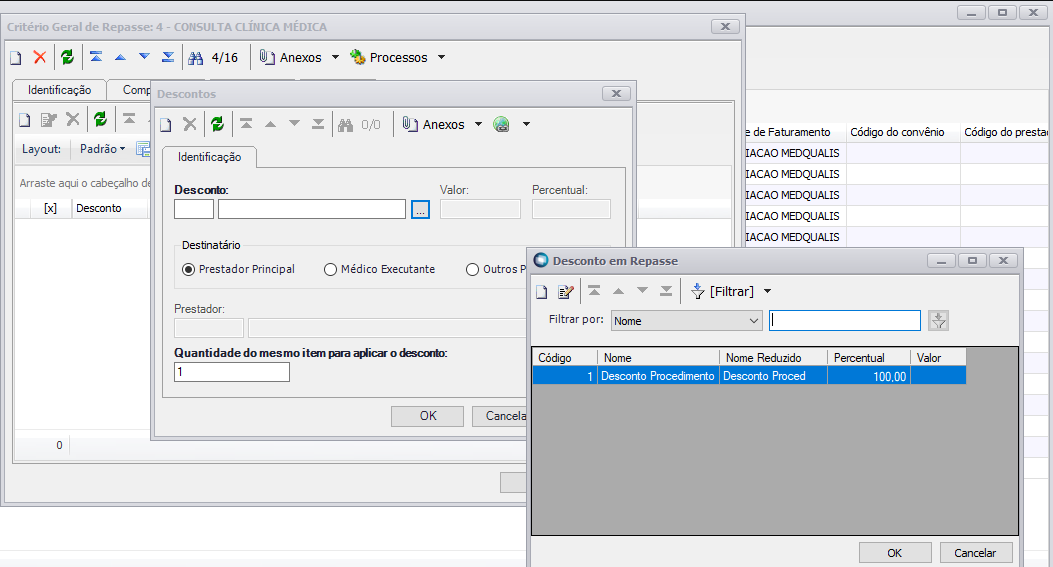Go to next record in Critério Geral toolbar
This screenshot has width=1053, height=567.
pyautogui.click(x=144, y=57)
